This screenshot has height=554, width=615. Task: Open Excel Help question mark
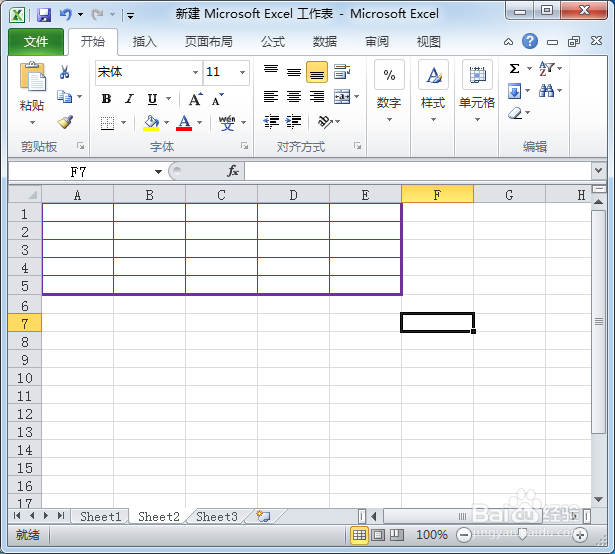529,41
